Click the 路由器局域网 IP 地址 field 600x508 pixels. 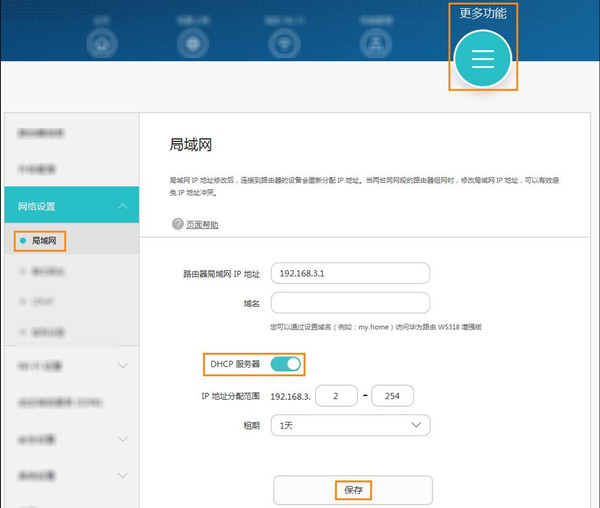pyautogui.click(x=350, y=274)
